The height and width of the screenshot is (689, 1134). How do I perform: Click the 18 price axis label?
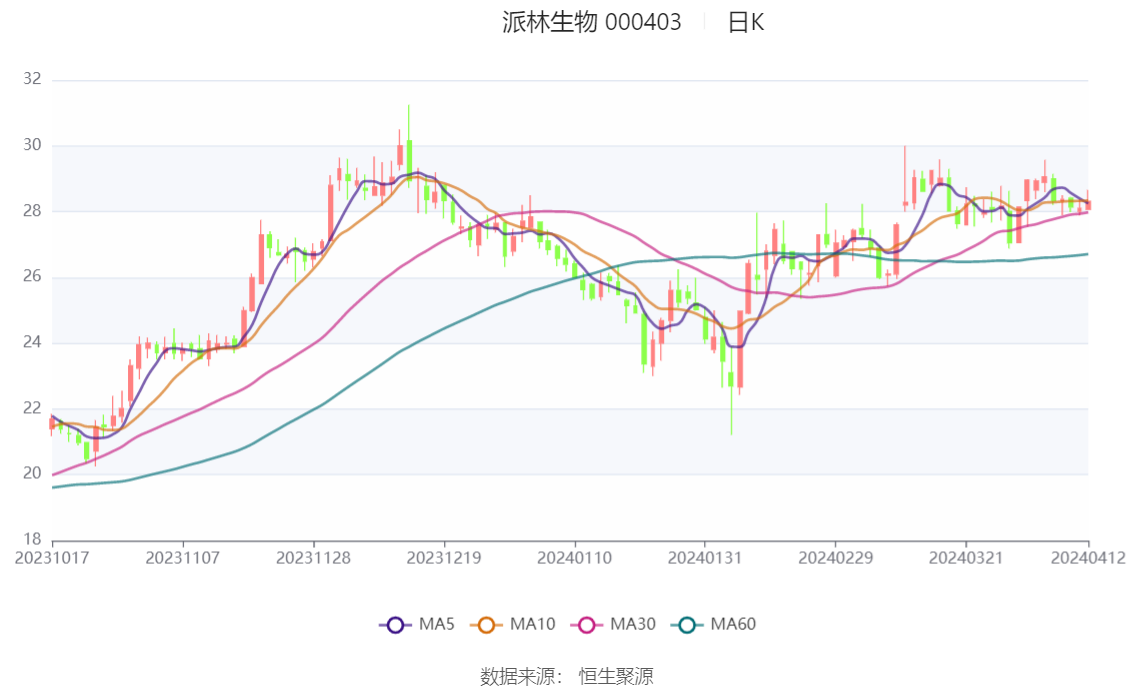tap(32, 540)
